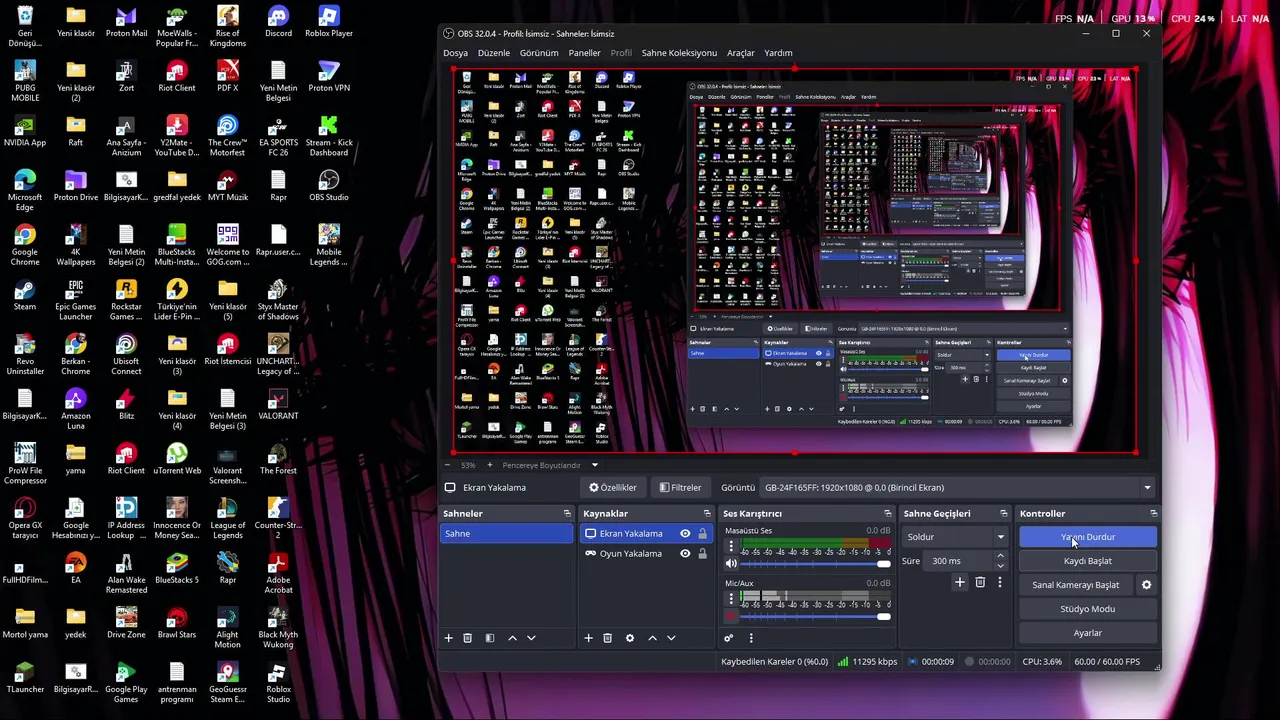Select the Sahne scene item
Screen dimensions: 1280x720
point(507,534)
